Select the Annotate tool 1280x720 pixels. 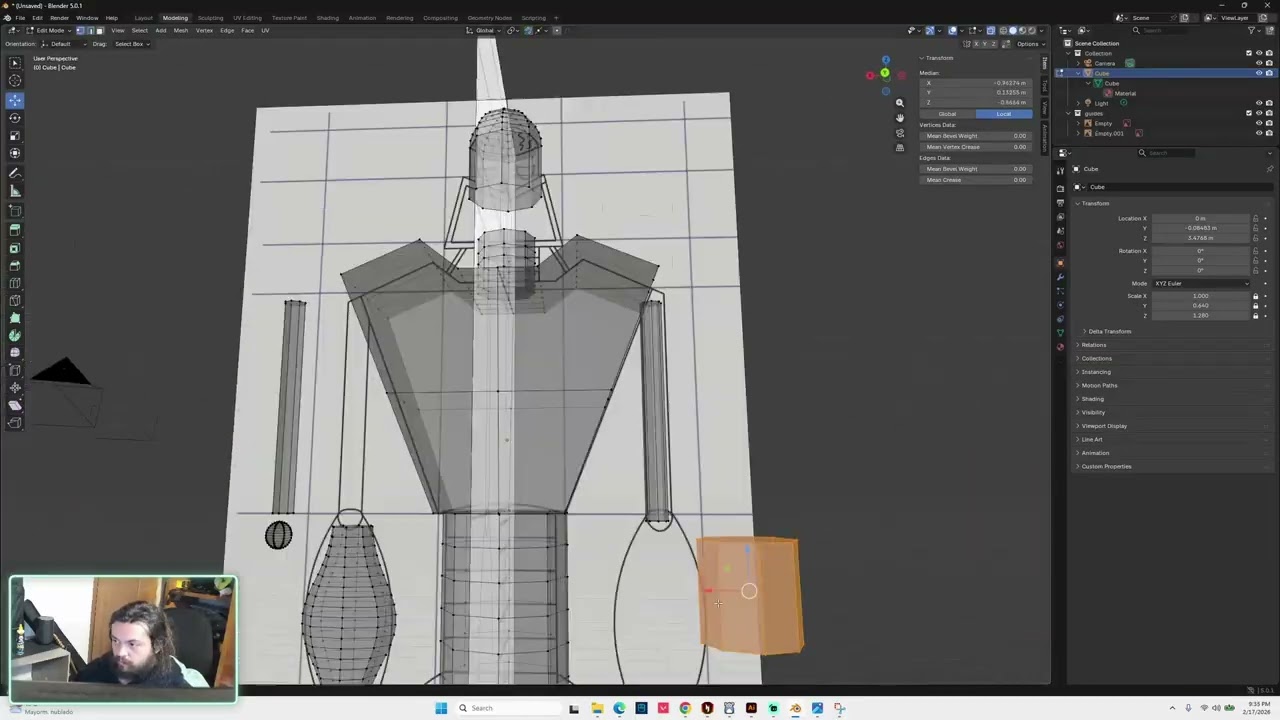15,174
